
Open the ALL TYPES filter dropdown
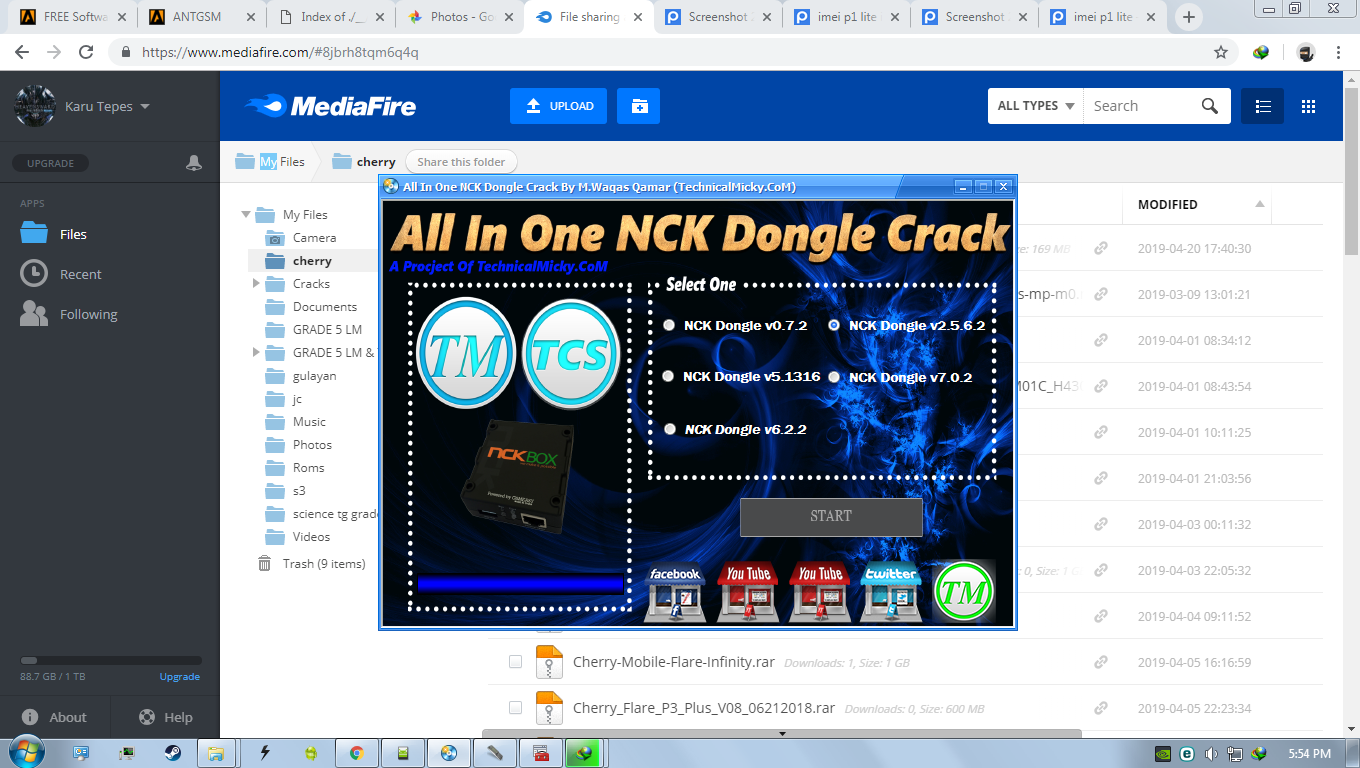[x=1036, y=106]
